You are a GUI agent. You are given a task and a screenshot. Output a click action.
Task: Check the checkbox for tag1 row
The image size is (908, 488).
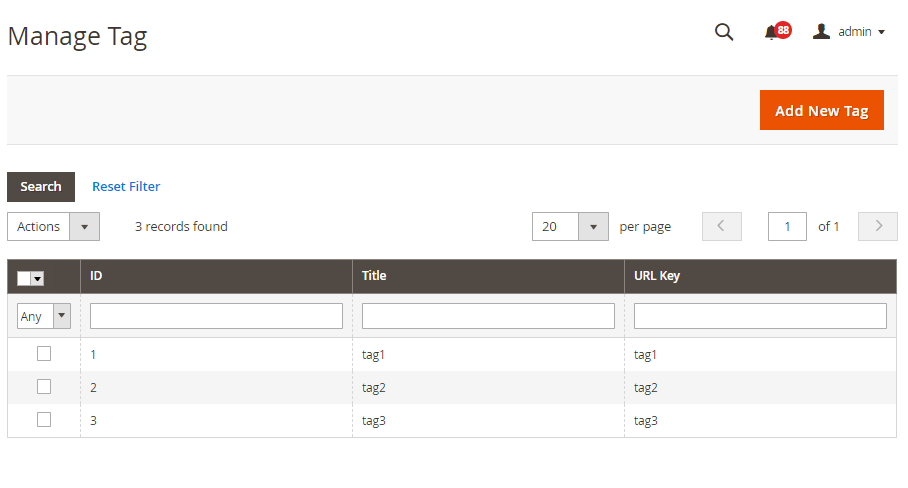(44, 354)
